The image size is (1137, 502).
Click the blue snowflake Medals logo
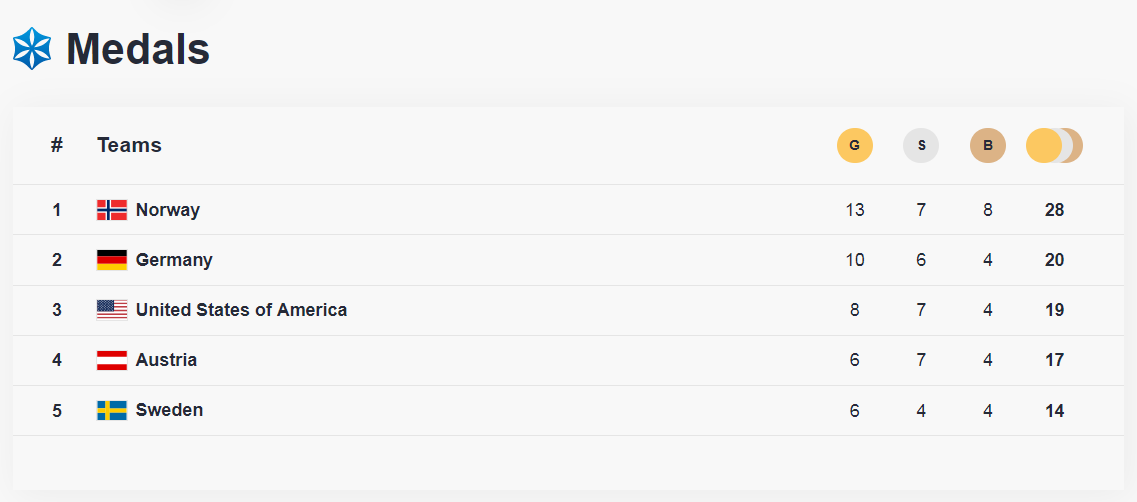point(32,49)
